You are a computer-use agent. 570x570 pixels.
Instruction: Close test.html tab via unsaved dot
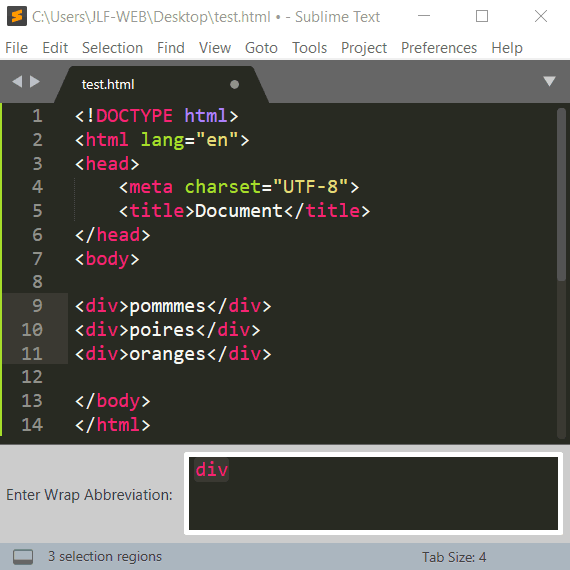point(234,84)
